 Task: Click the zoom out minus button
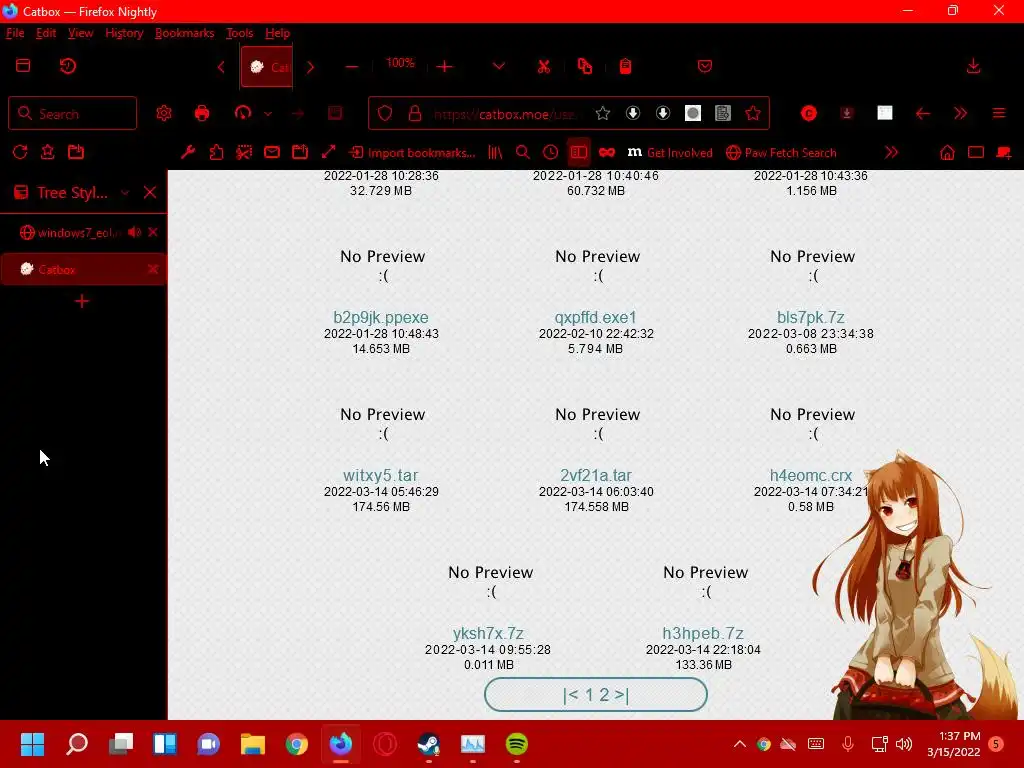pyautogui.click(x=351, y=67)
